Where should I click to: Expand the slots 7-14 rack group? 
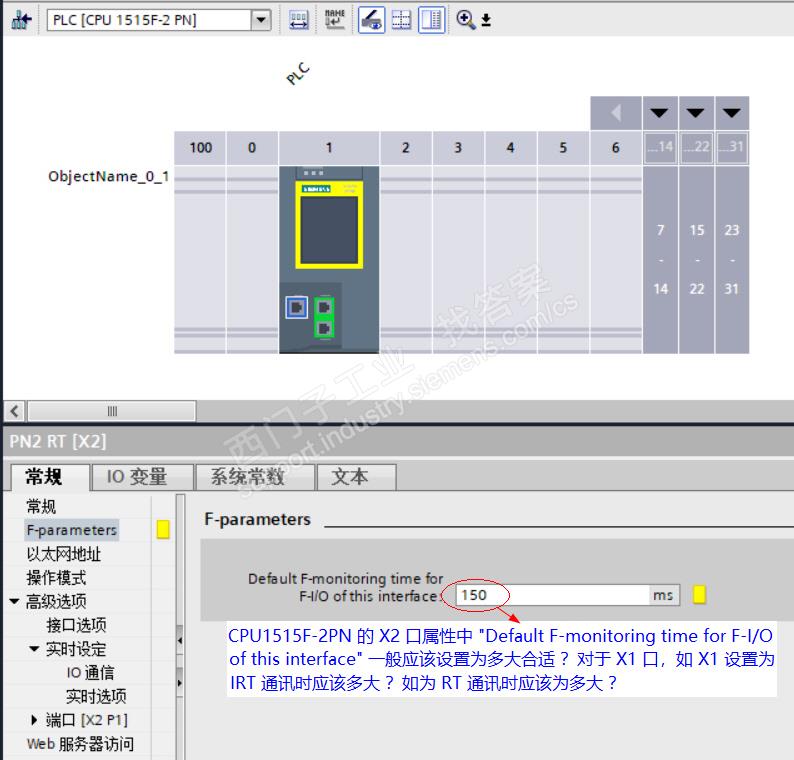(x=659, y=112)
